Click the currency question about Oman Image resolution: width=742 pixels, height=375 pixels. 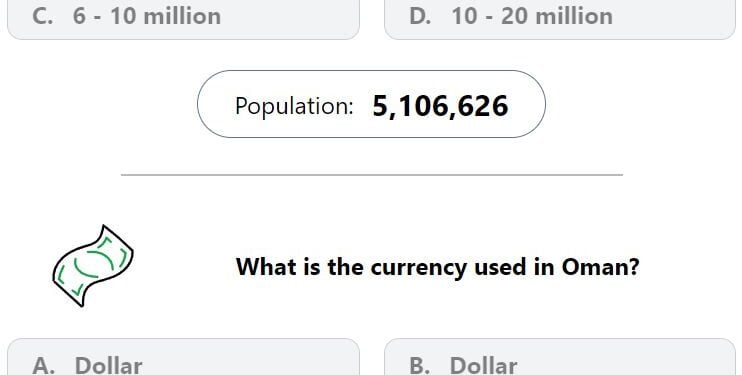[x=437, y=267]
